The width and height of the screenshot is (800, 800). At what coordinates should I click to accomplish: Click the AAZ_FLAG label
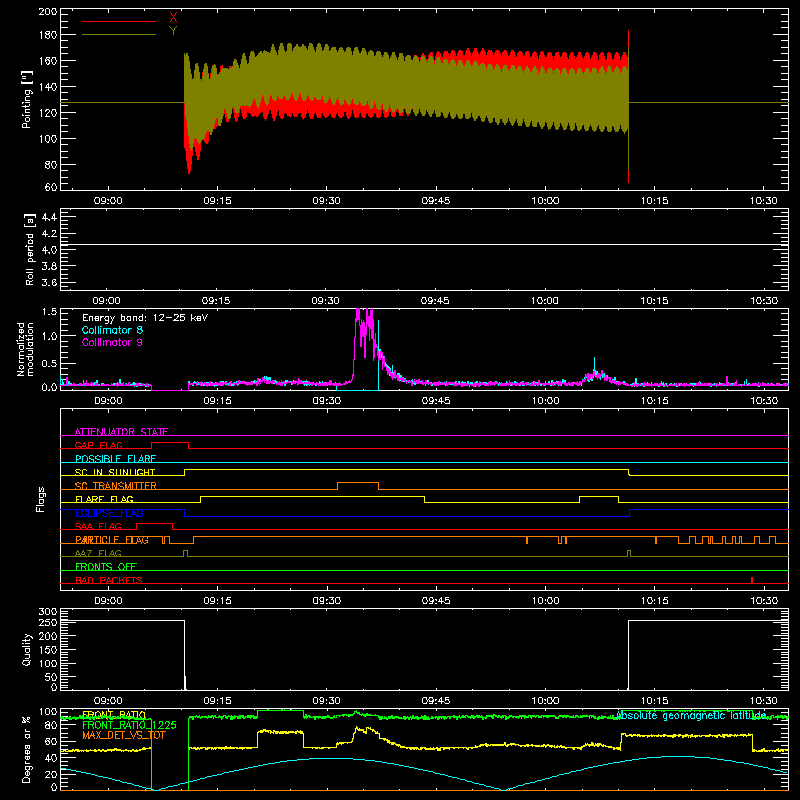pyautogui.click(x=98, y=553)
